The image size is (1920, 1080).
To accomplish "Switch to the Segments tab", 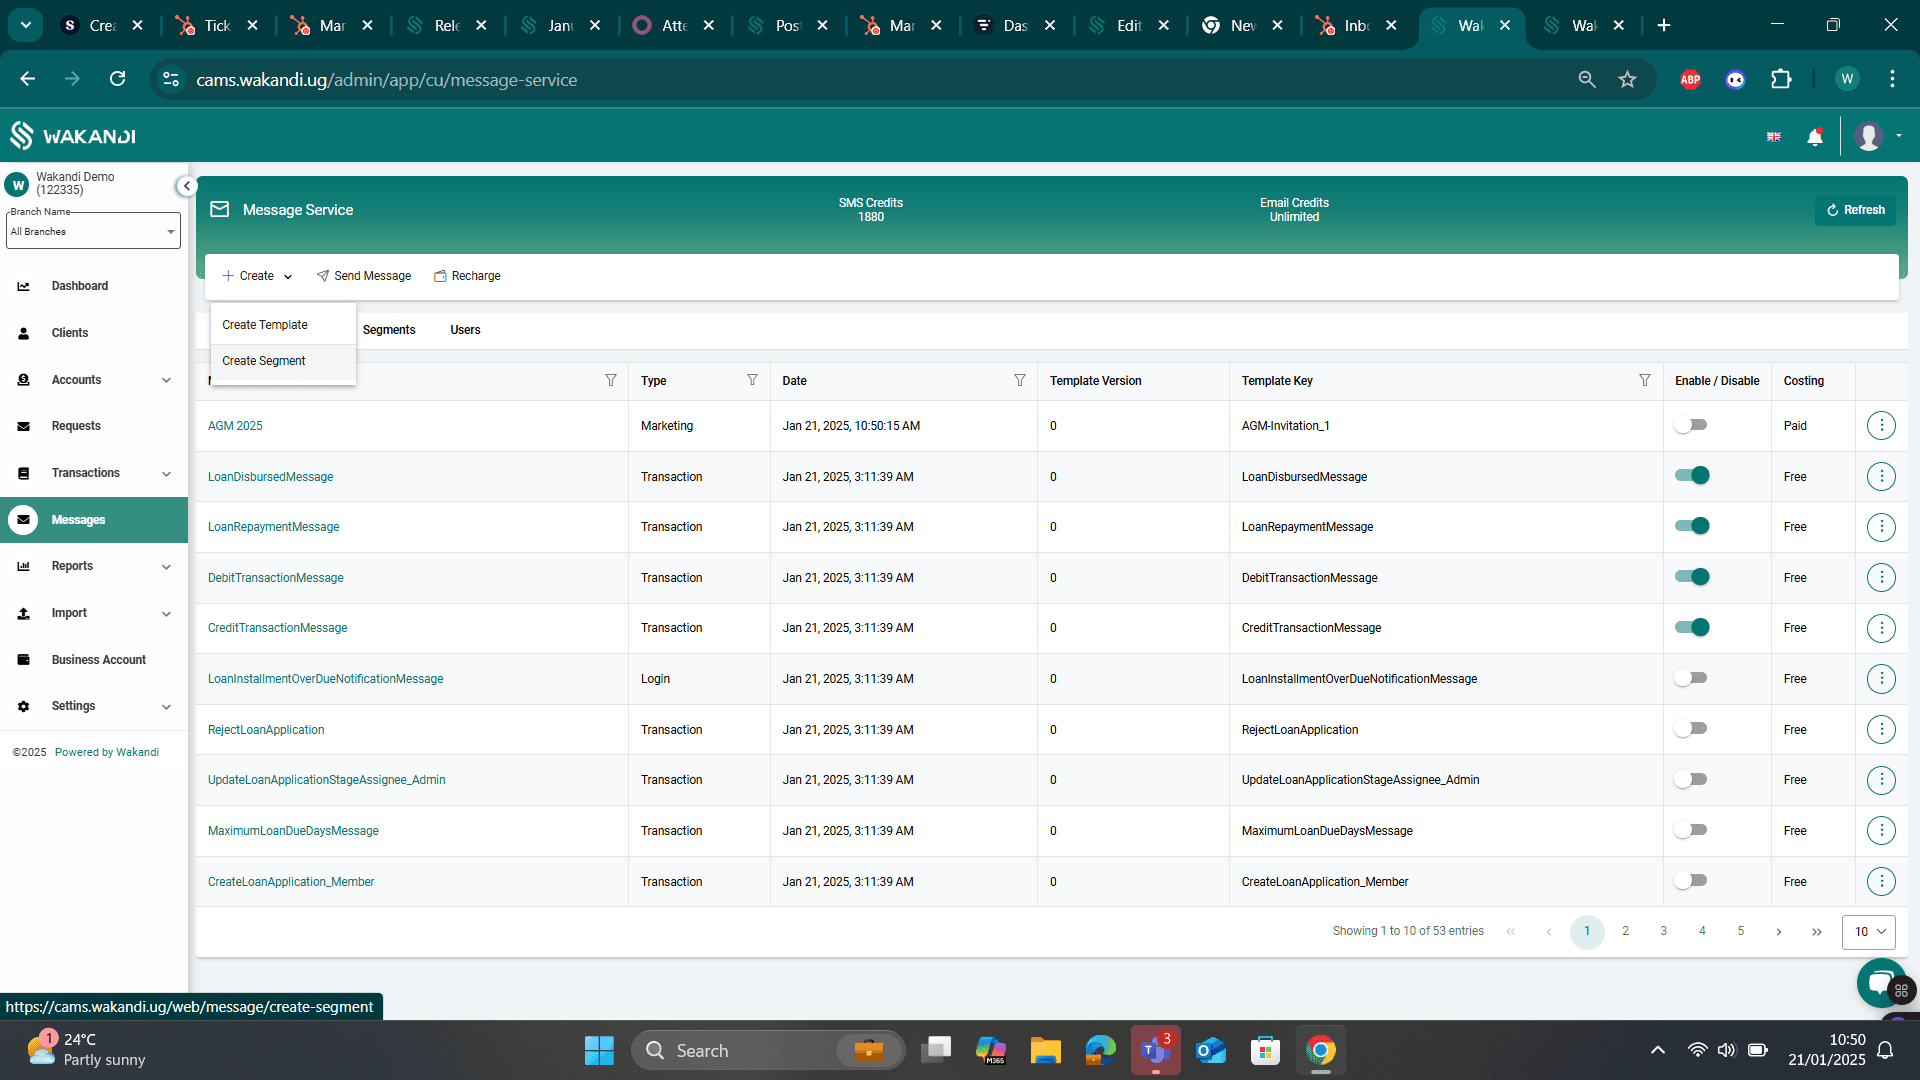I will (x=389, y=330).
